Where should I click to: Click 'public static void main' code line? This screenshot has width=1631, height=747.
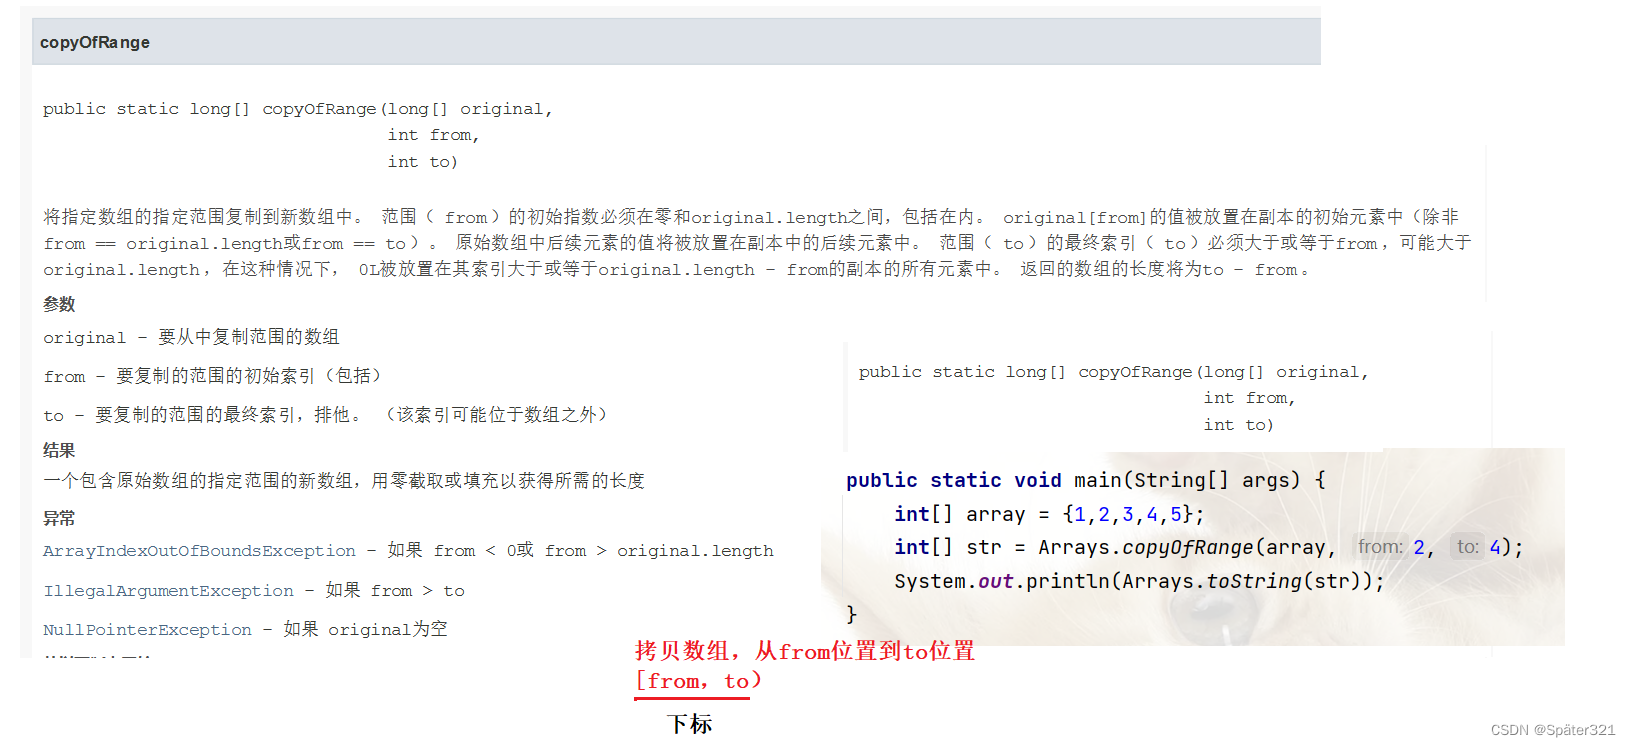(x=1086, y=480)
